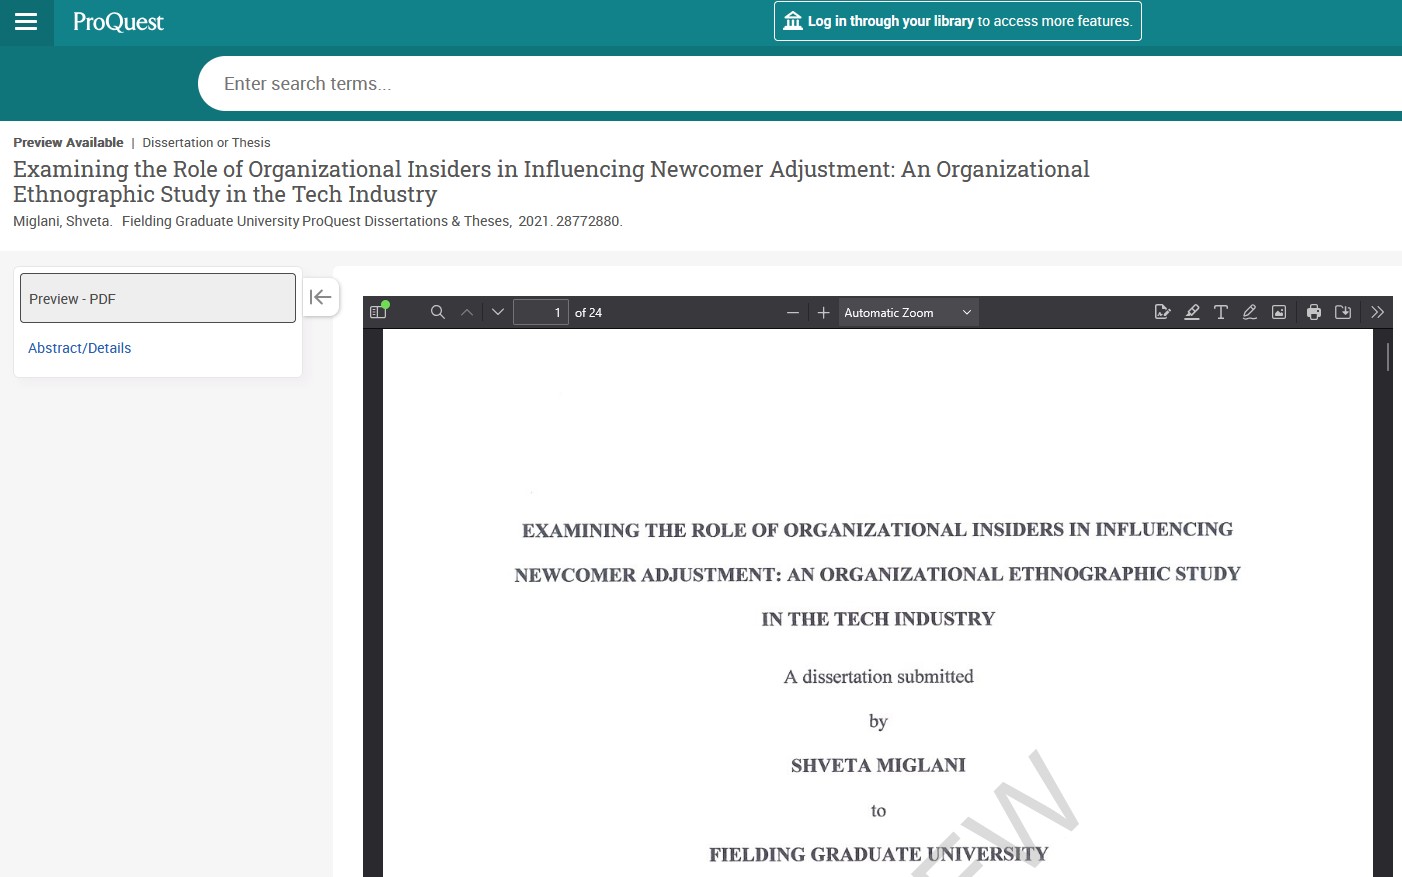Select the add text tool

(1221, 312)
